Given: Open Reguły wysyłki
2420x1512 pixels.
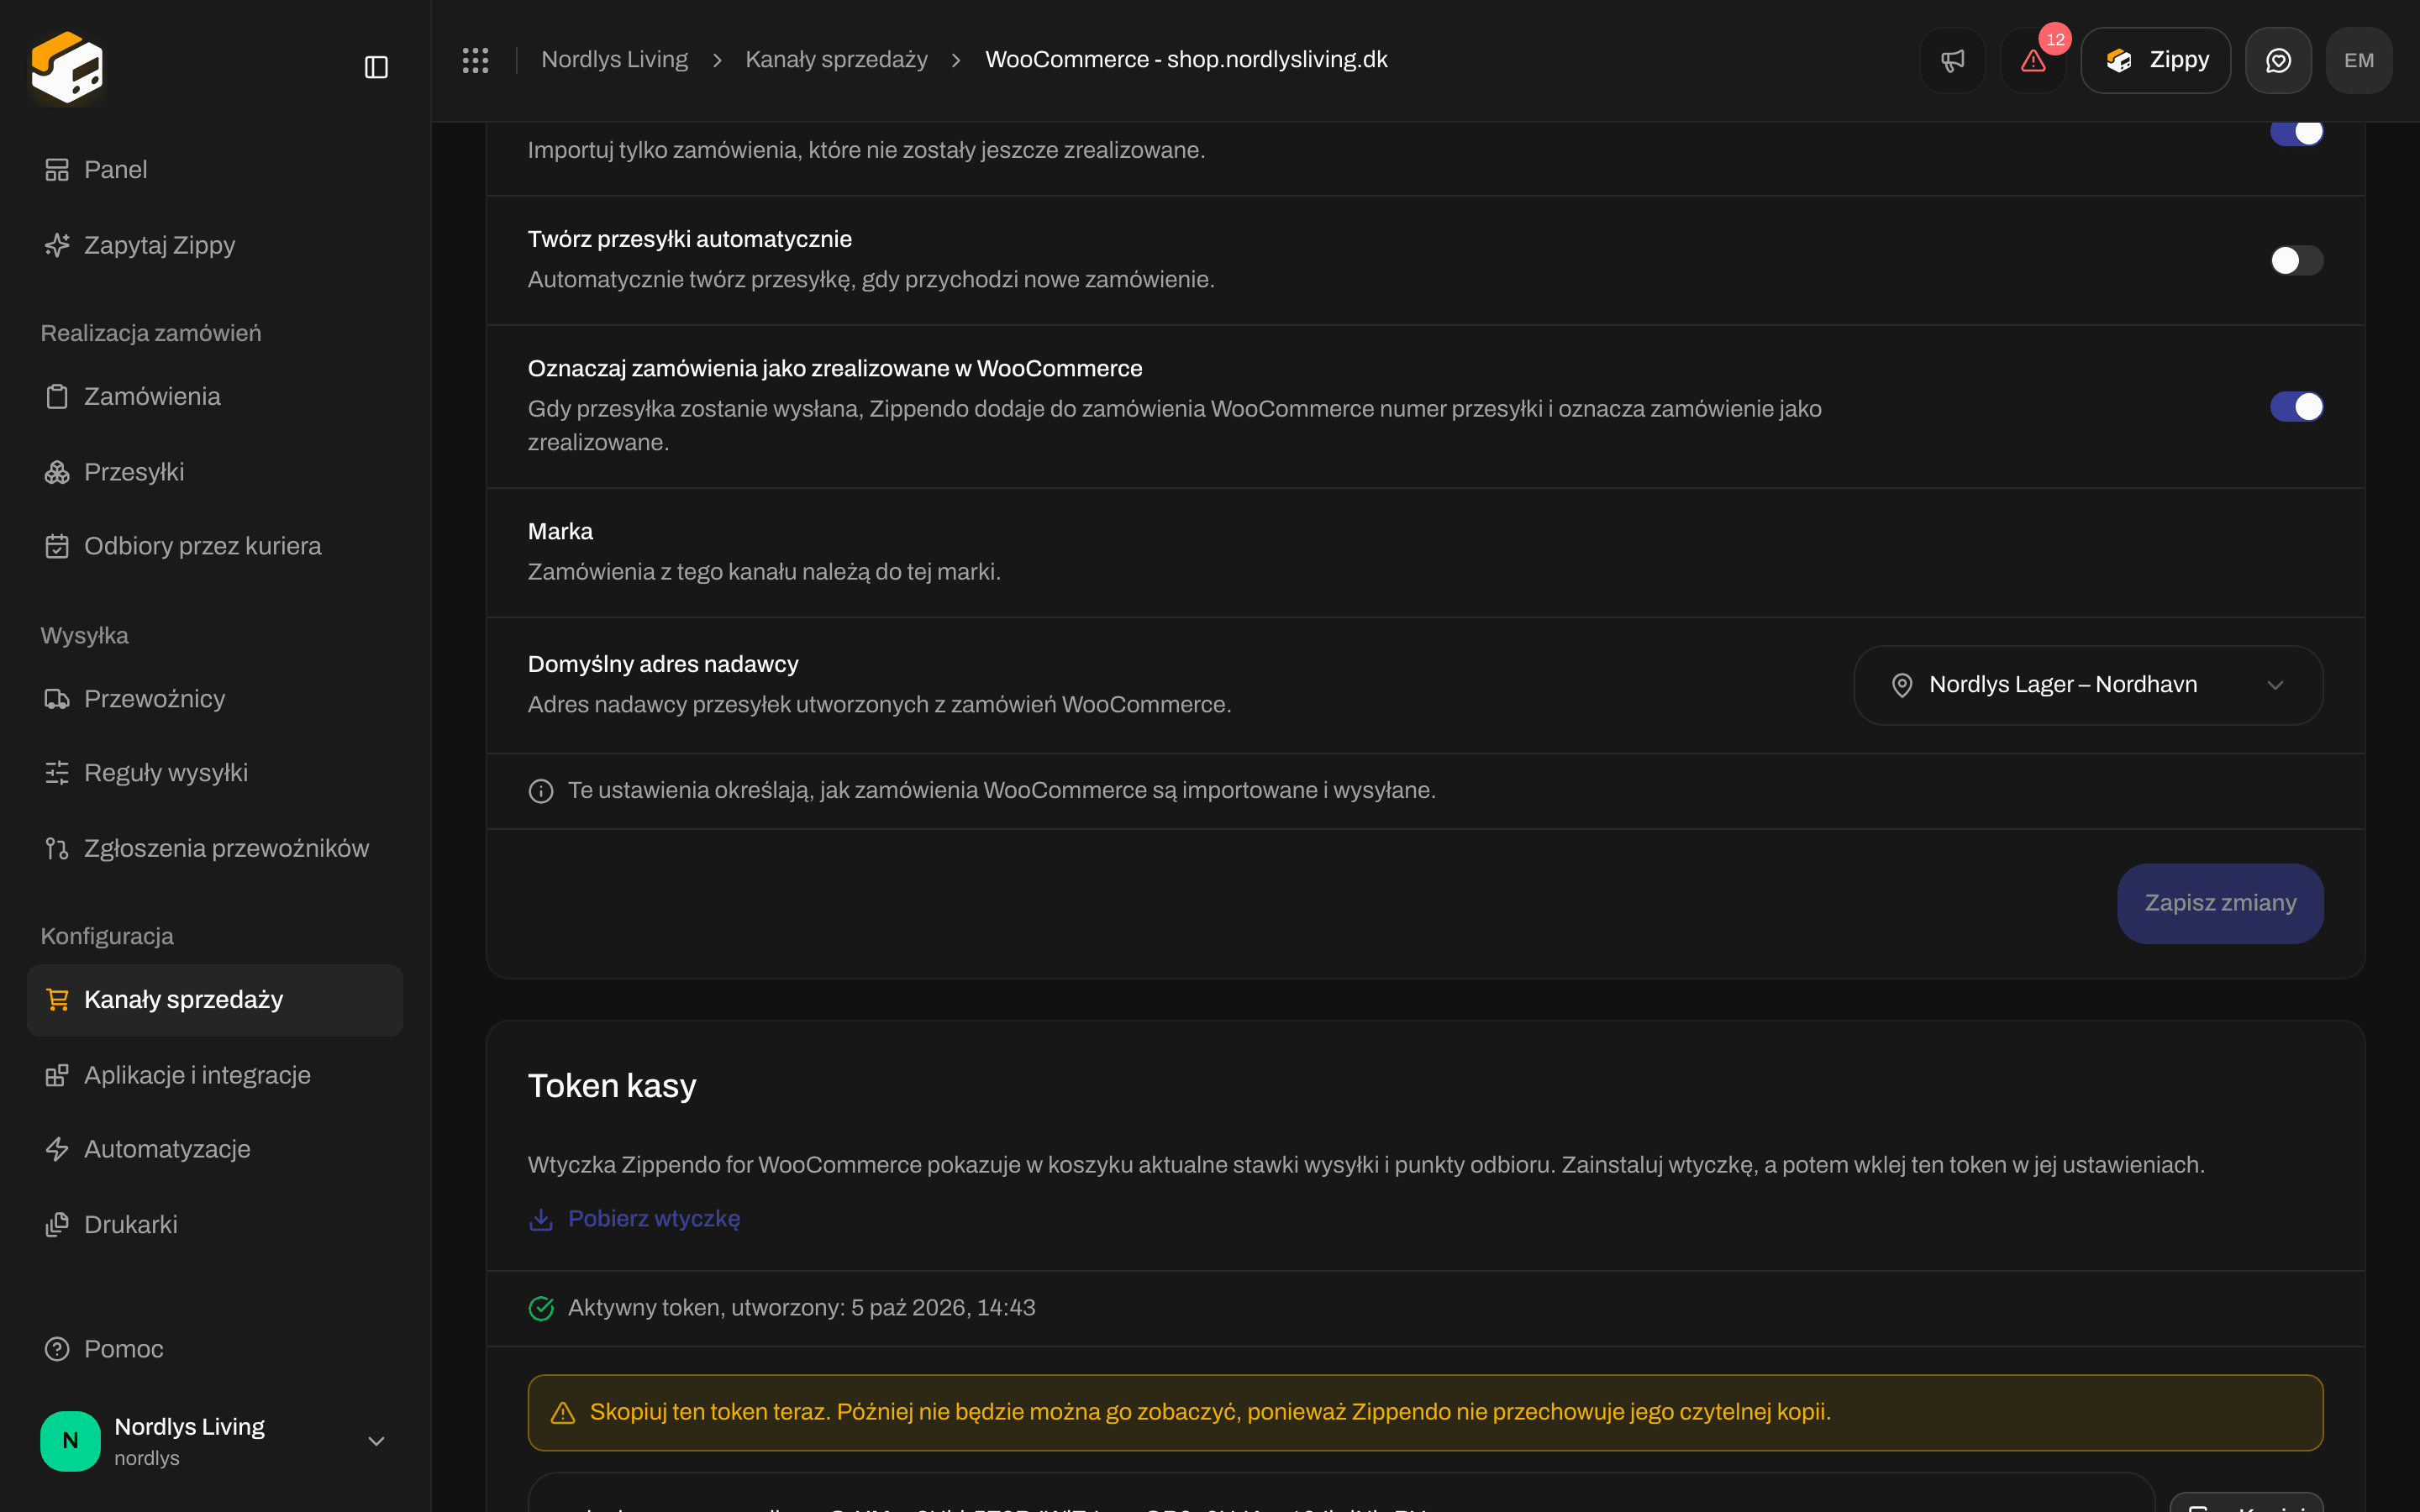Looking at the screenshot, I should coord(215,773).
